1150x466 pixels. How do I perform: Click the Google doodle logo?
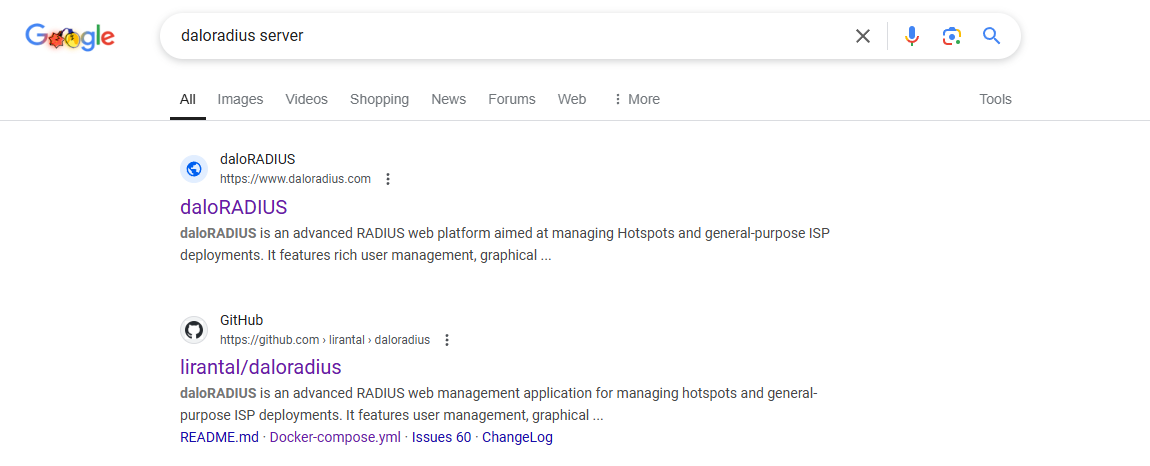tap(70, 37)
